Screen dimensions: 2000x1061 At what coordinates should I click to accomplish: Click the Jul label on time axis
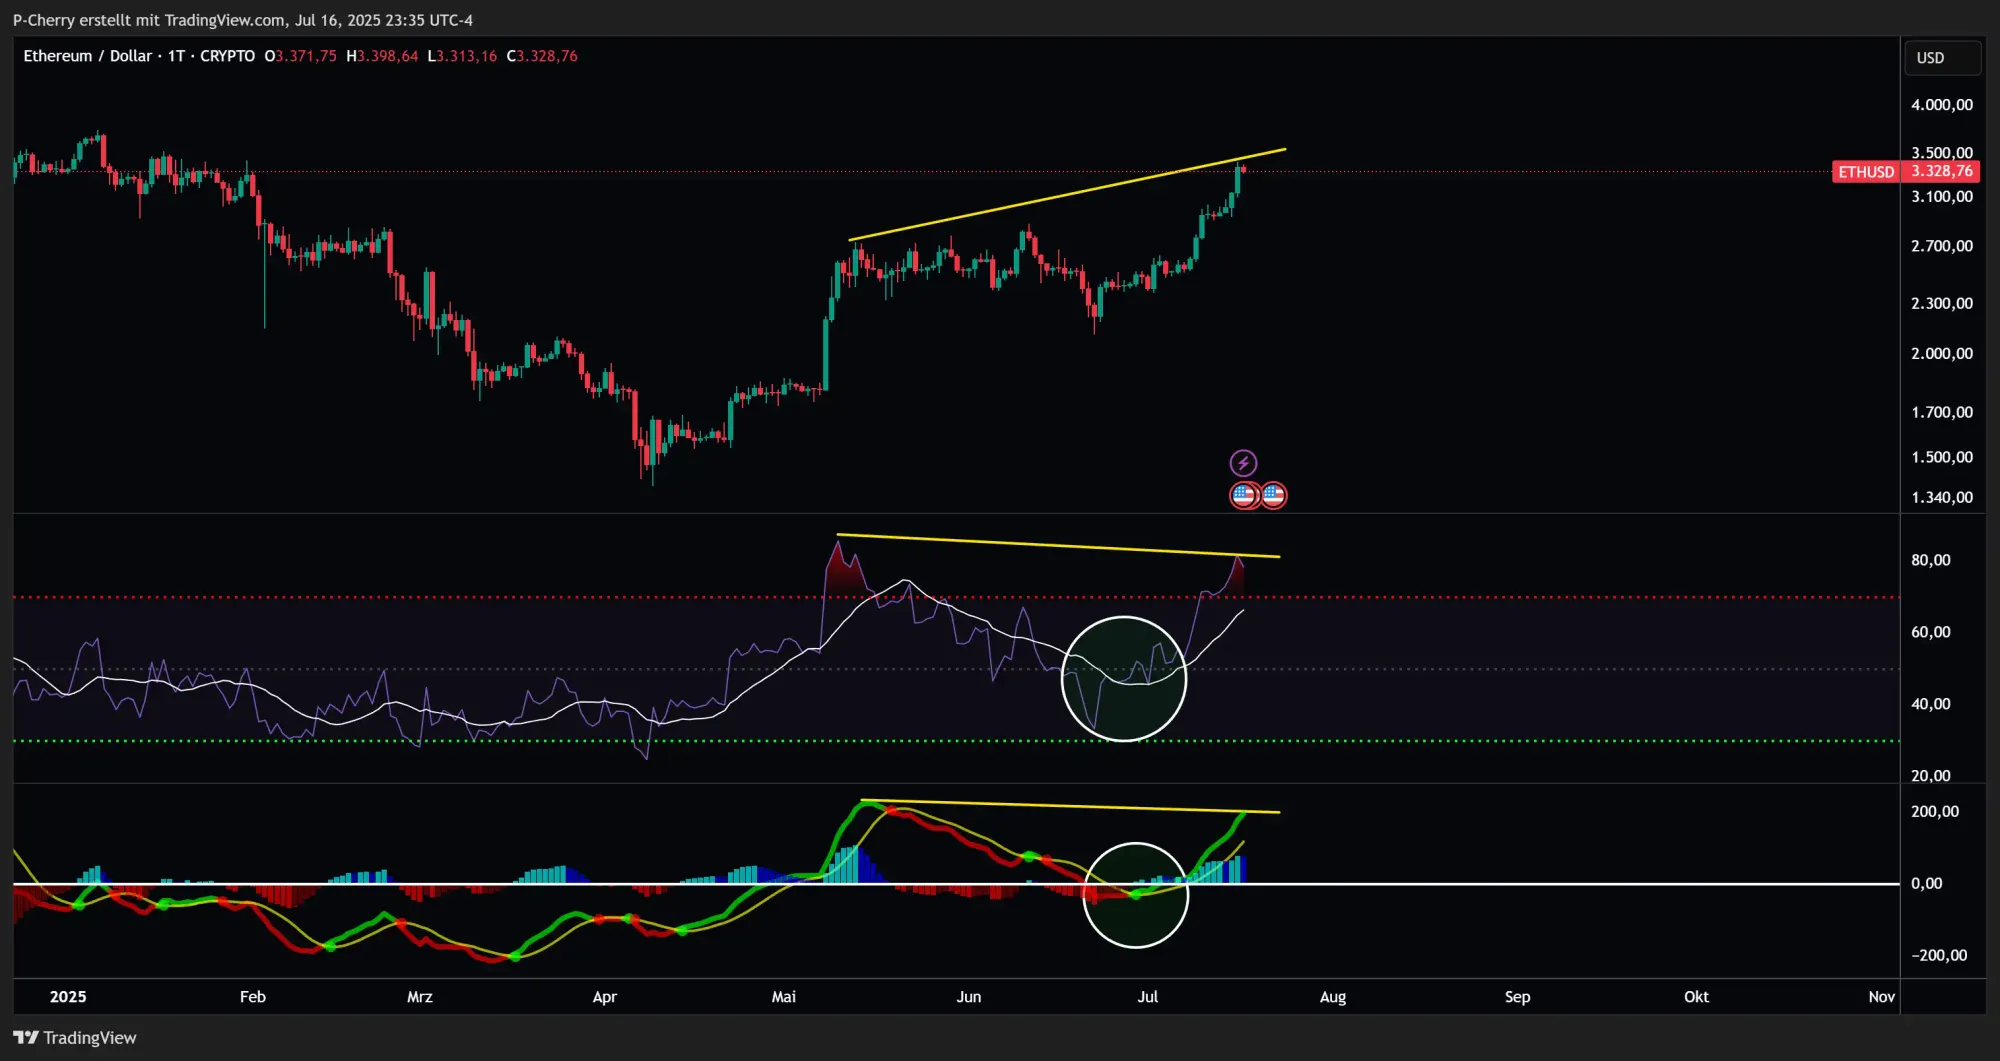pos(1148,997)
